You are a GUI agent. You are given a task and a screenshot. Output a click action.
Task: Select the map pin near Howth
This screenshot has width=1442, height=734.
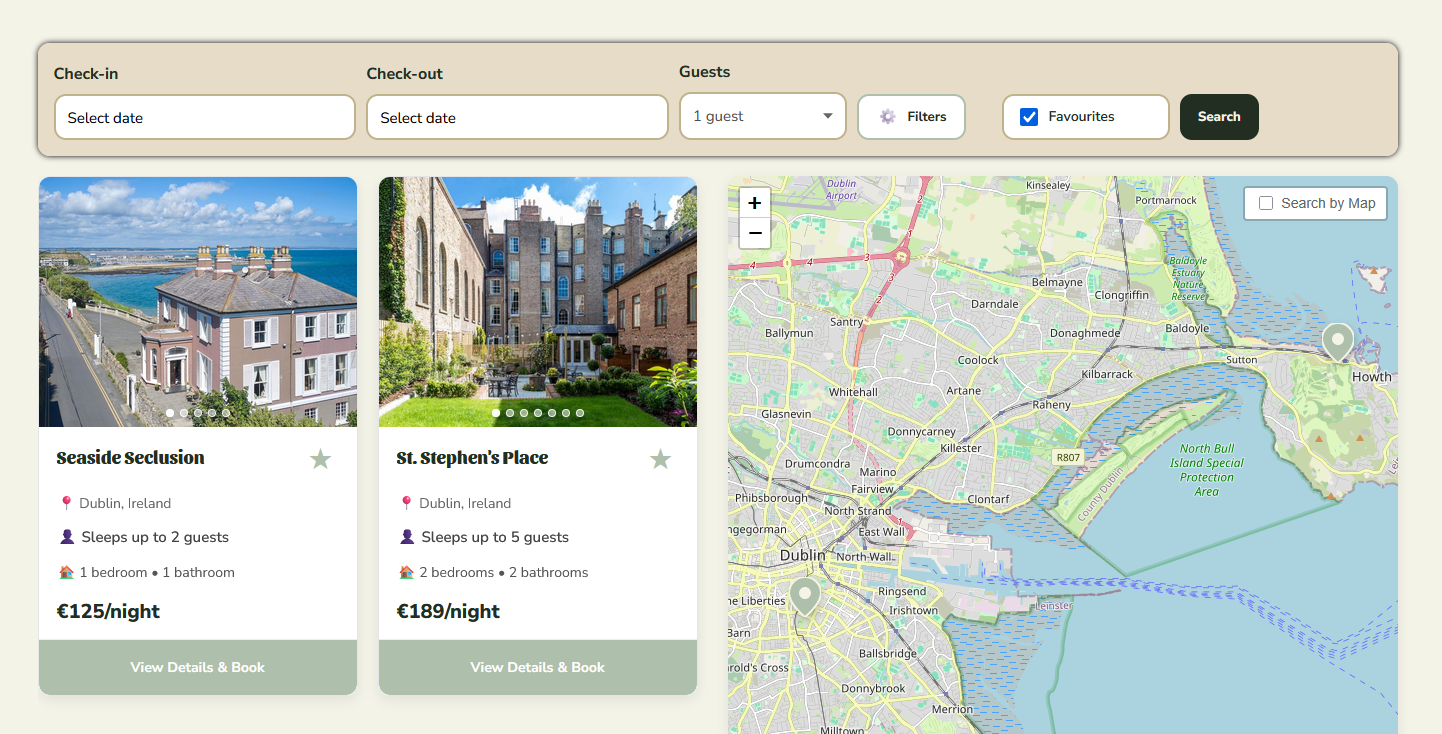click(1337, 341)
